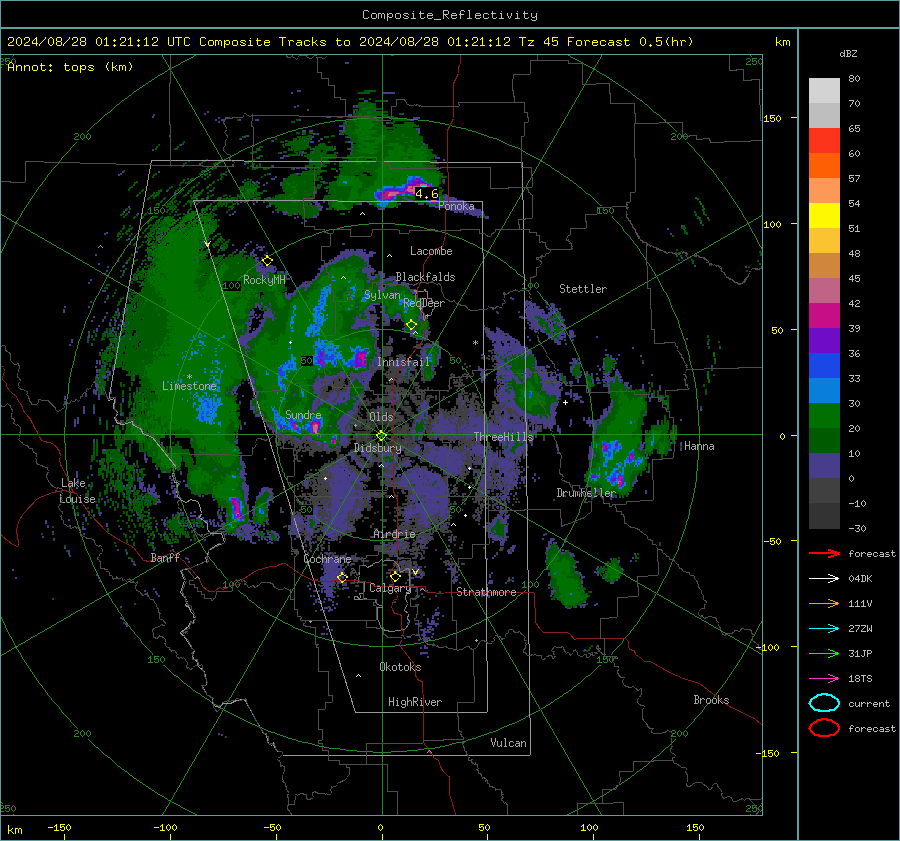Screen dimensions: 900x841
Task: Click the slate purple 0-10 dBZ swatch
Action: click(x=824, y=466)
